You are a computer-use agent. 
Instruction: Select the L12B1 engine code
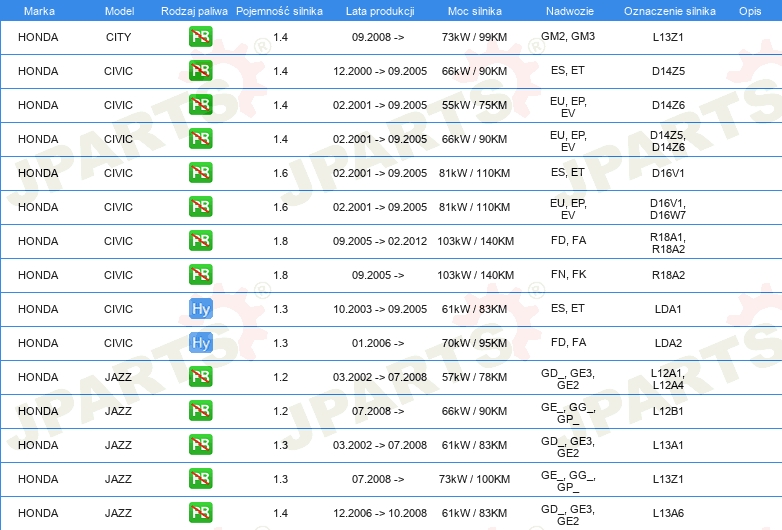click(668, 411)
